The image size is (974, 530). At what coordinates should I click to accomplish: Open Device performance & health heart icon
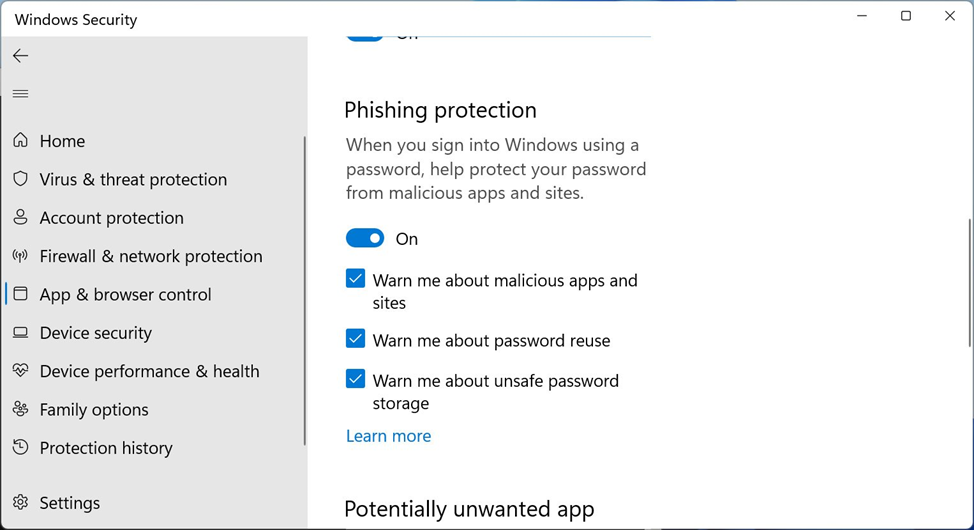[x=20, y=371]
